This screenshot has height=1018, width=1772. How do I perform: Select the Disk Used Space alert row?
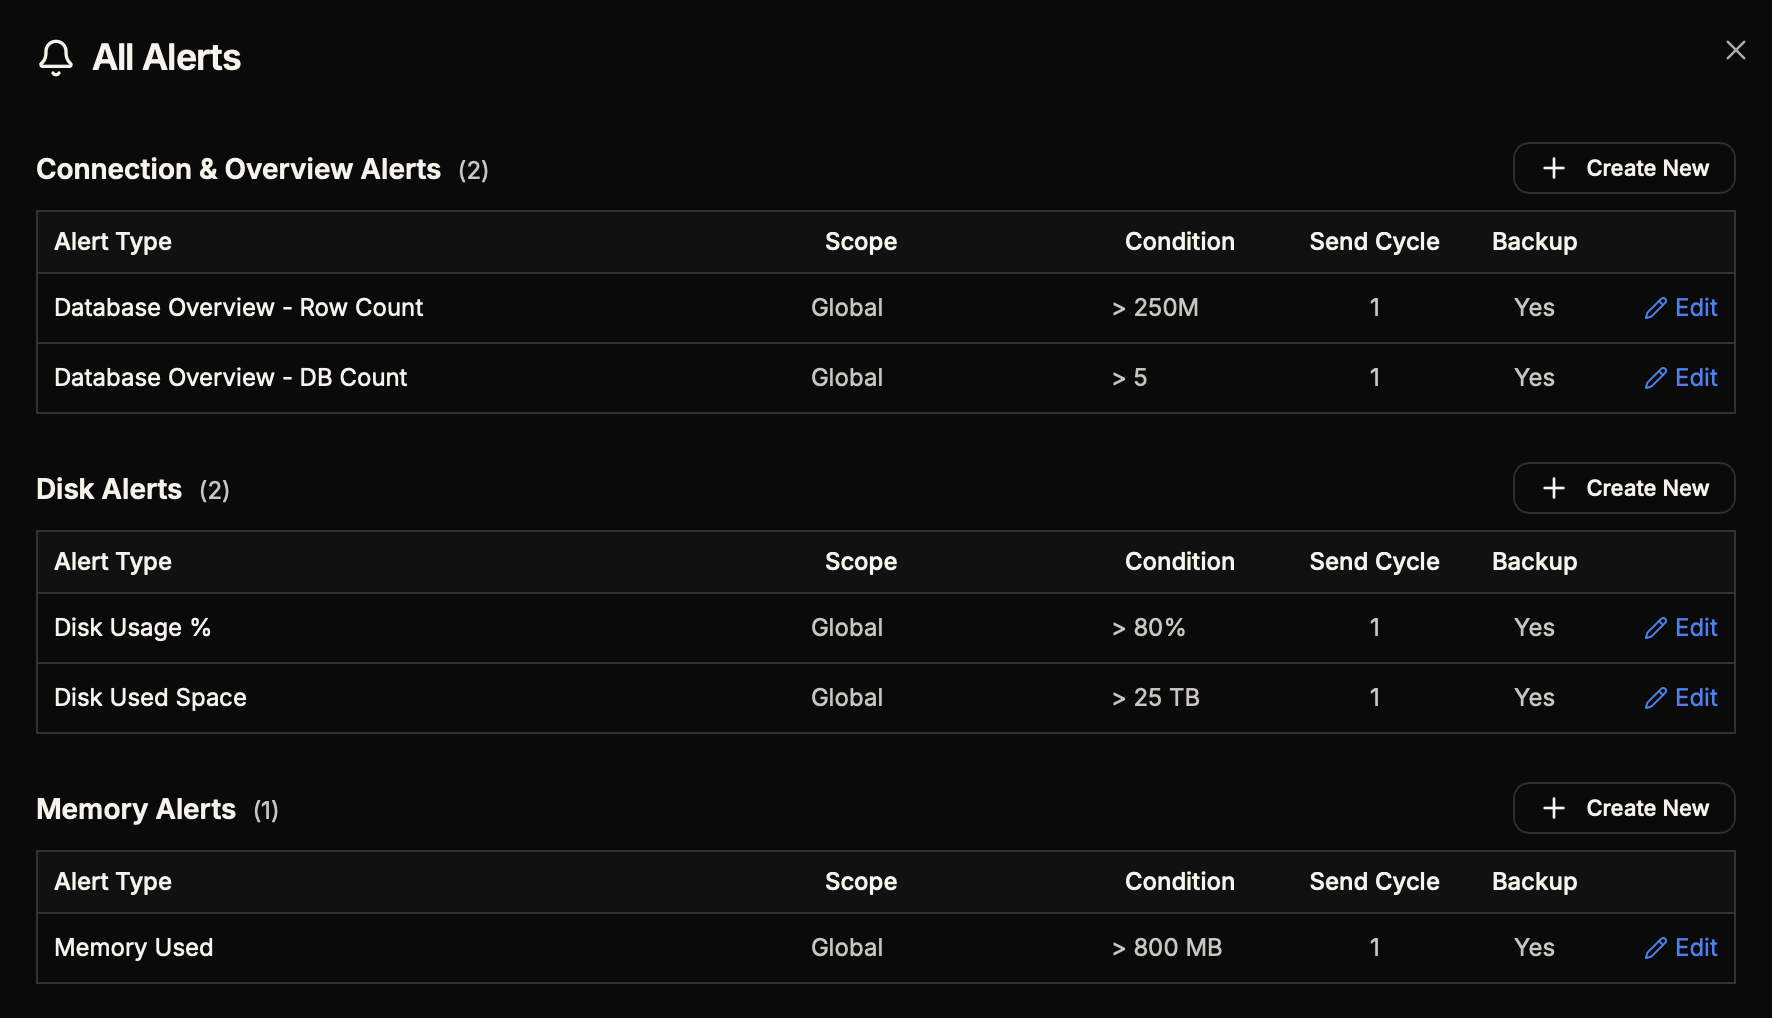coord(150,698)
